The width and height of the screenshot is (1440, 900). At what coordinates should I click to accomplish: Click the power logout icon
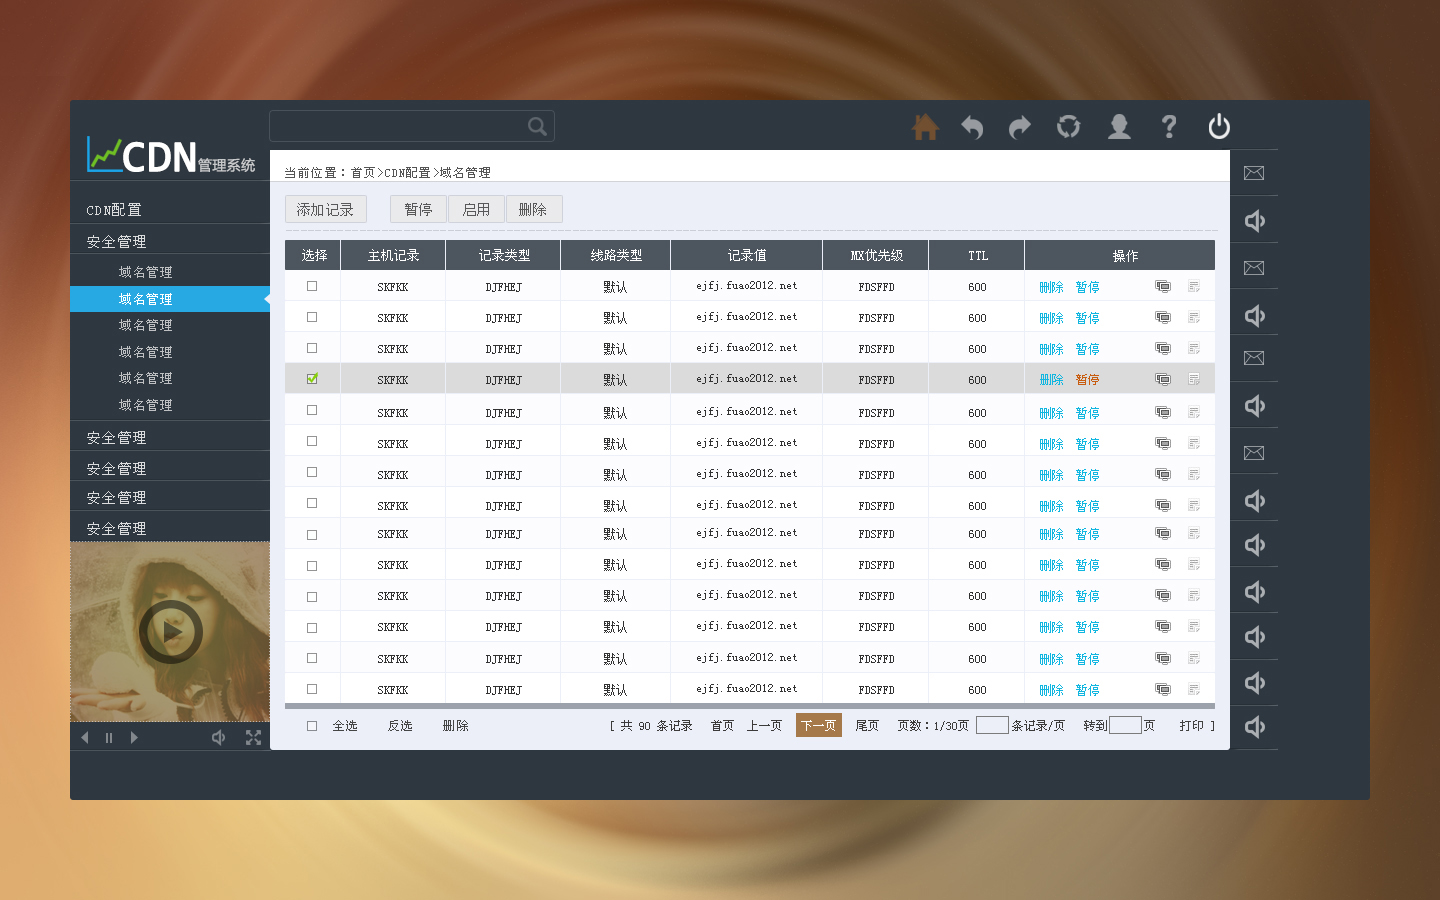pyautogui.click(x=1218, y=127)
